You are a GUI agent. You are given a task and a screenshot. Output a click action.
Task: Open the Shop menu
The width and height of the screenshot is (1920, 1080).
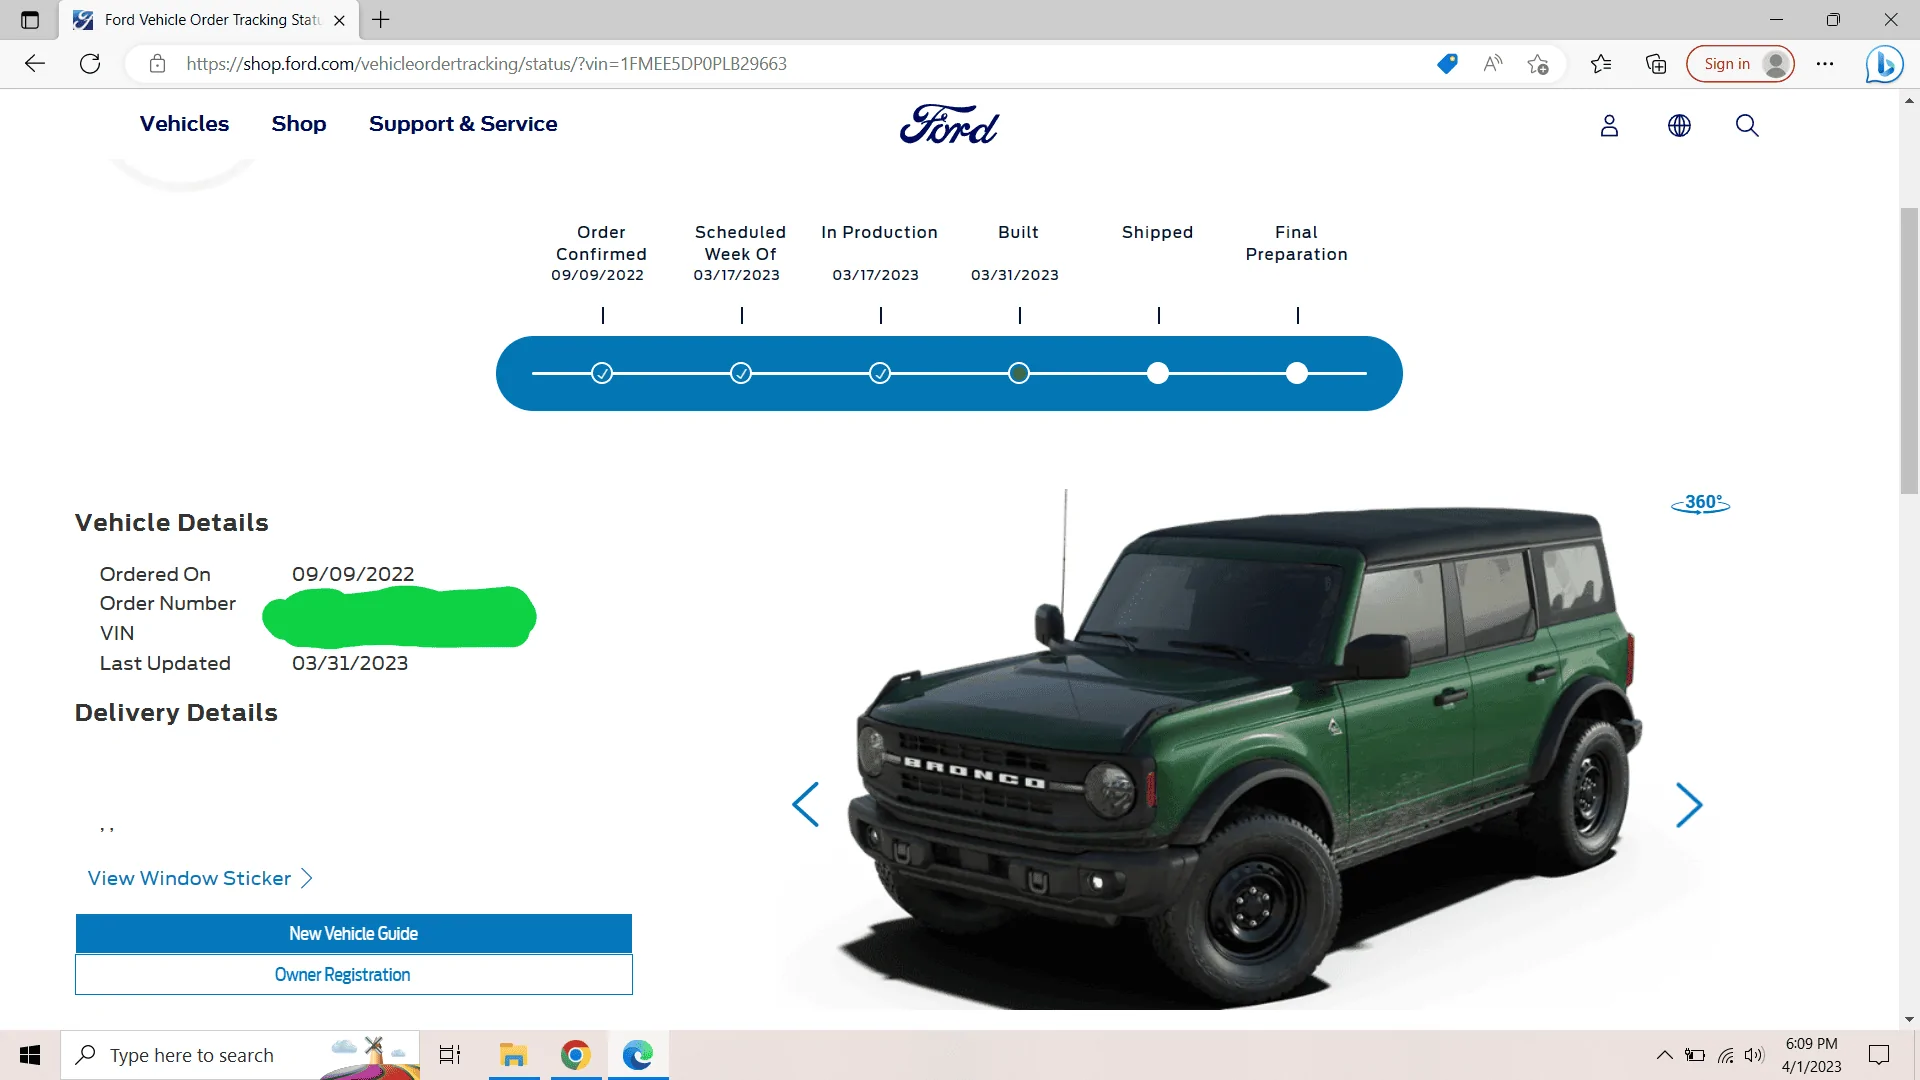coord(299,124)
